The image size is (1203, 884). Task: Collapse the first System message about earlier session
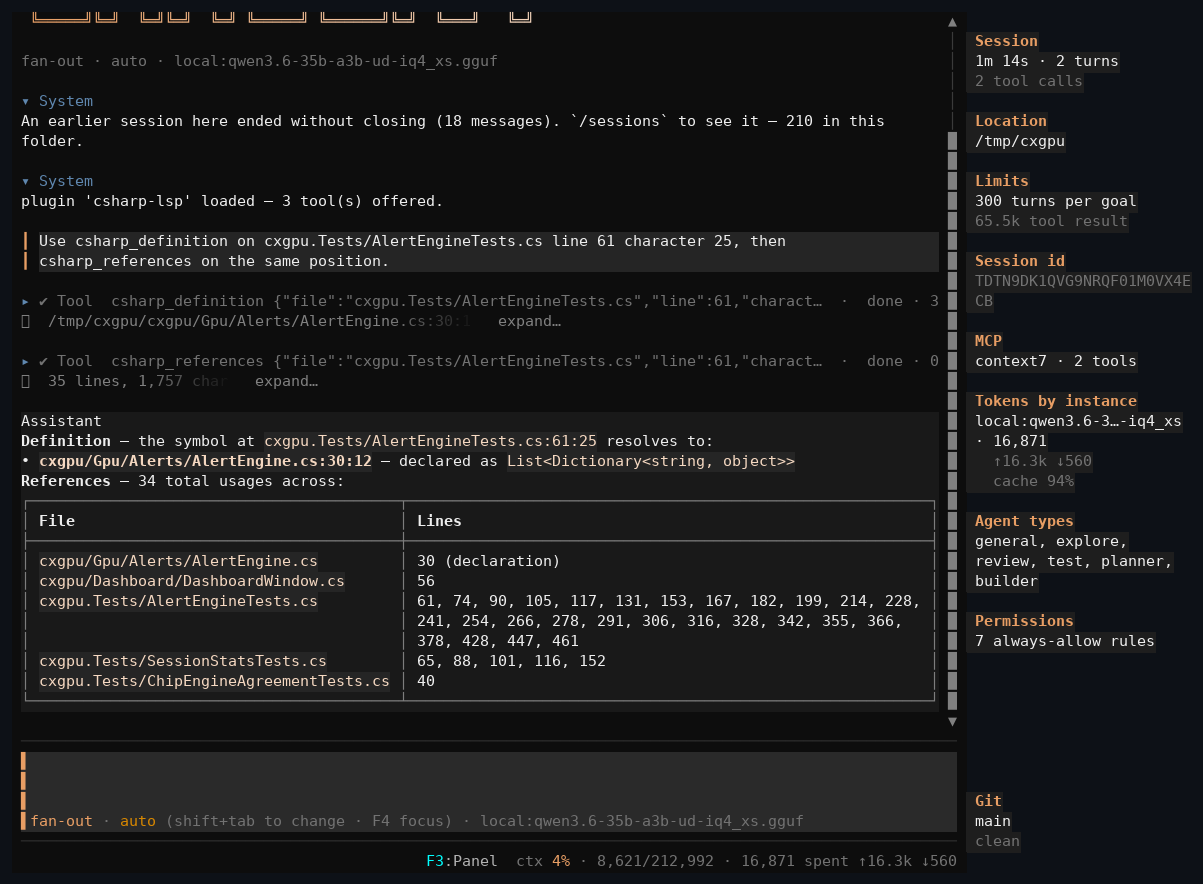tap(27, 101)
